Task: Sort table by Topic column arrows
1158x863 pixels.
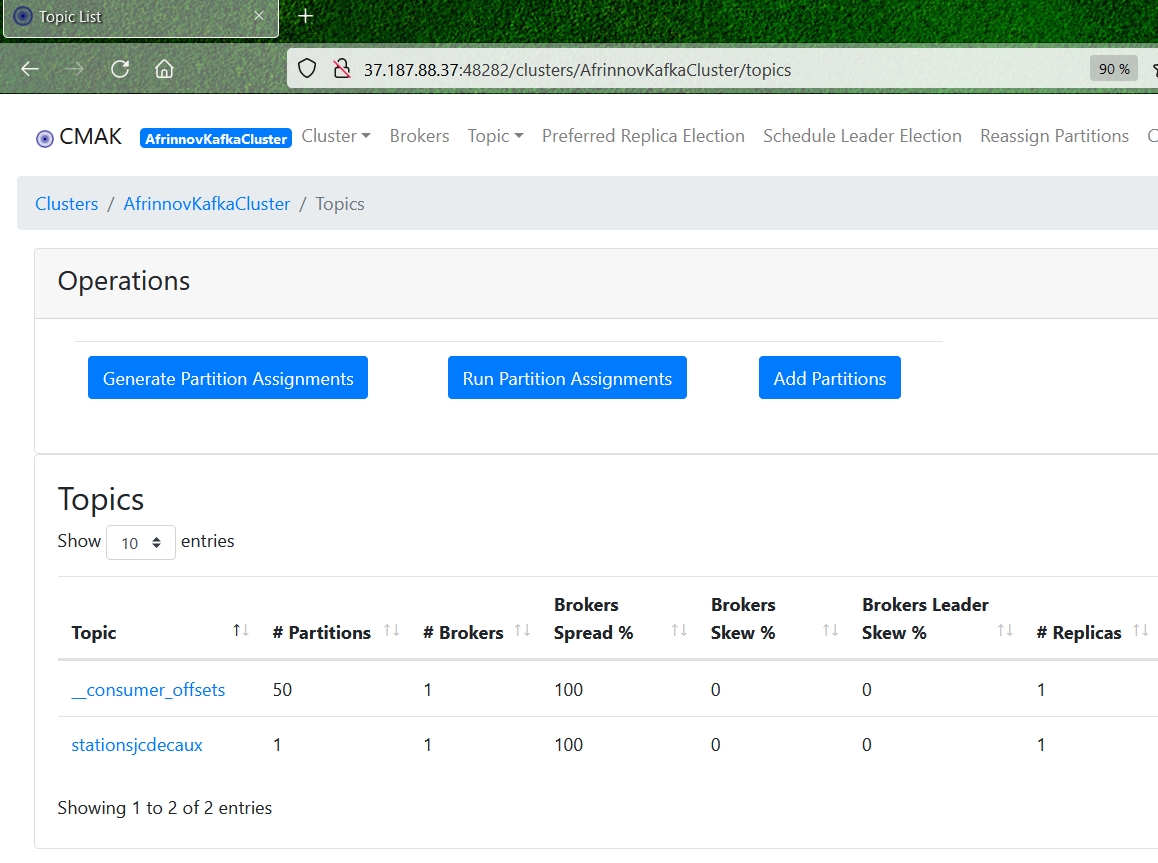Action: pyautogui.click(x=241, y=631)
